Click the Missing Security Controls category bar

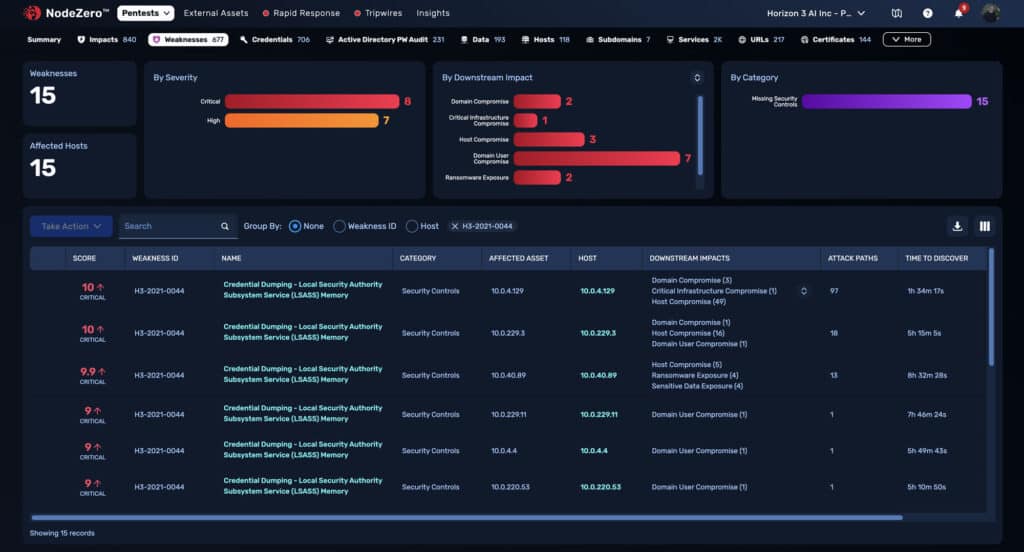(x=886, y=101)
